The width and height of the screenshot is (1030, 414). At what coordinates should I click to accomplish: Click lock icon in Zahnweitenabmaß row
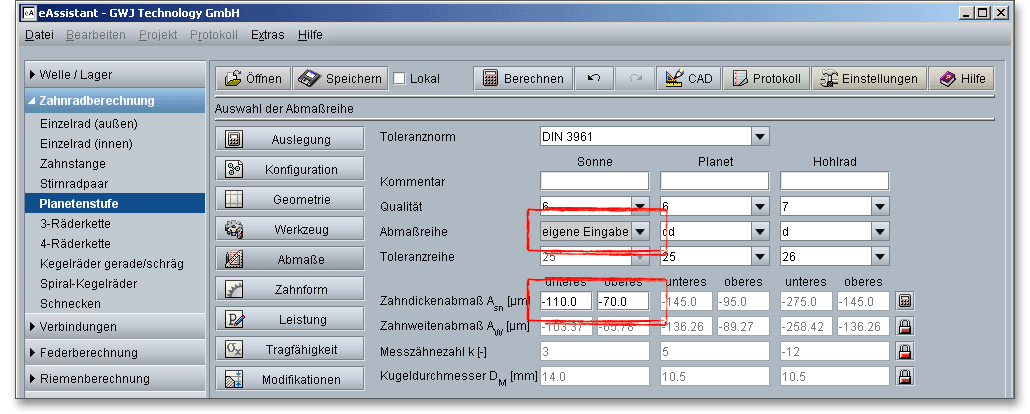tap(904, 326)
